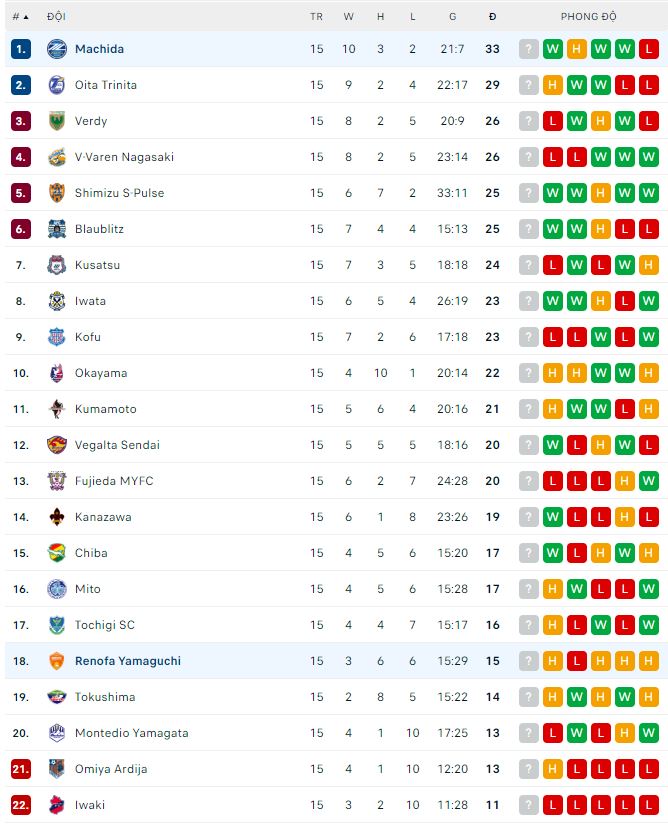Open the Montedio Yamagata team link
The width and height of the screenshot is (668, 827).
point(131,733)
